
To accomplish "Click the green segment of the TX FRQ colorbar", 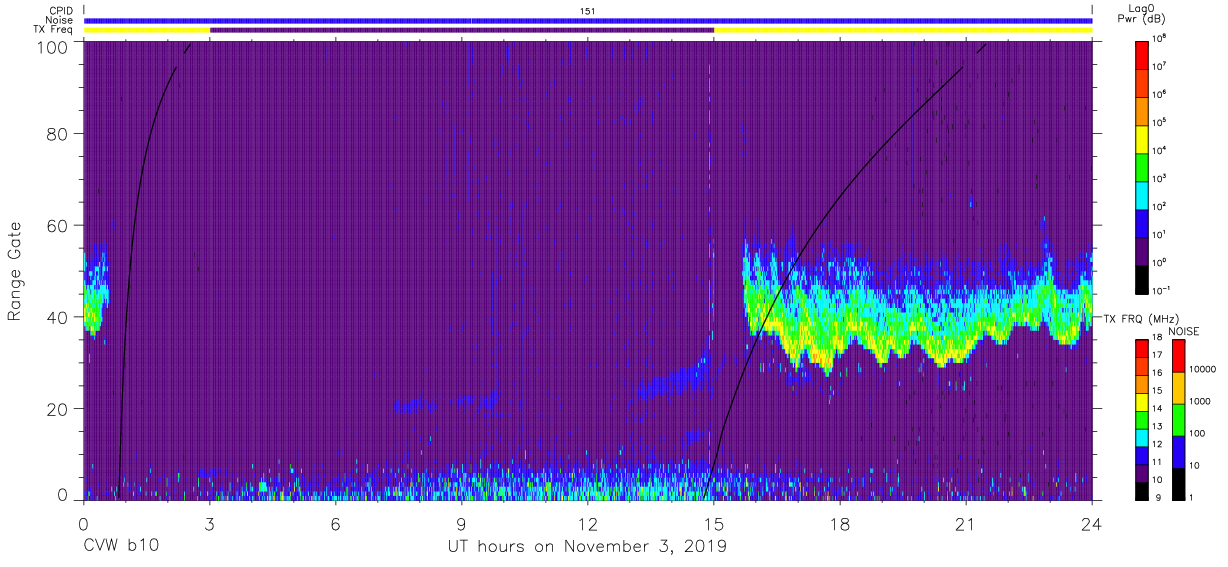I will coord(1144,420).
